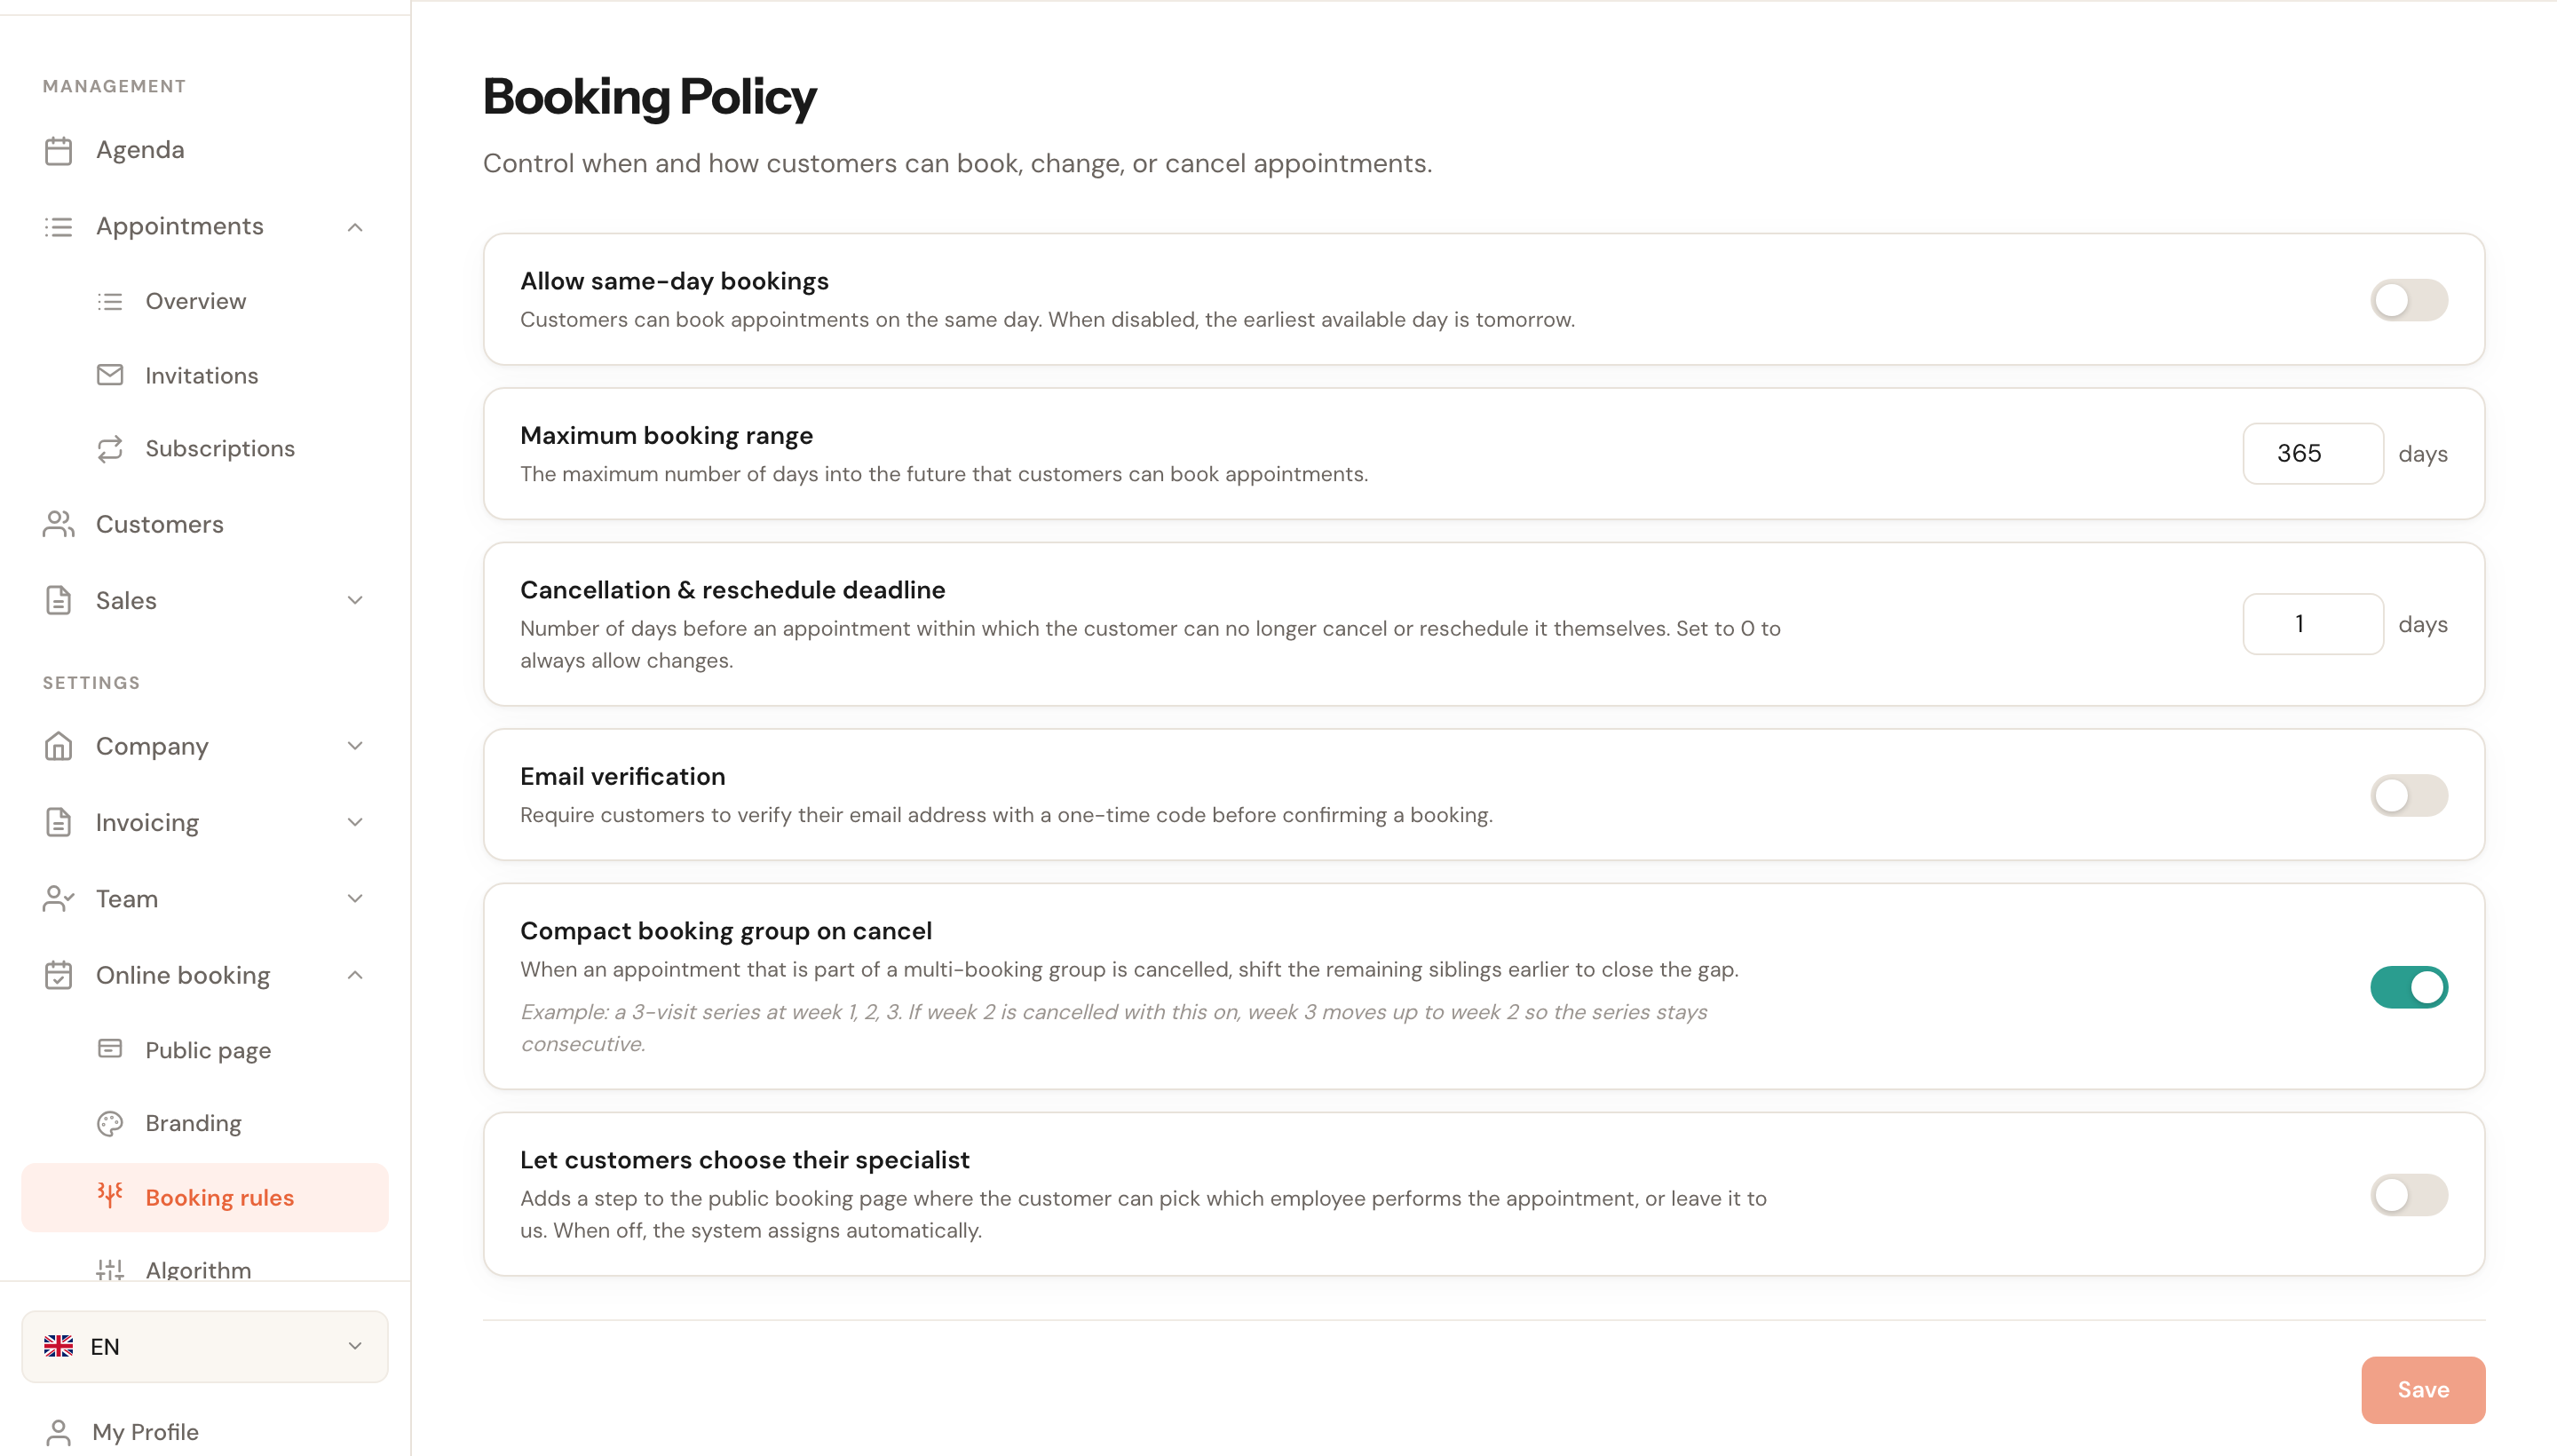The width and height of the screenshot is (2557, 1456).
Task: Open the Public page settings
Action: [x=205, y=1050]
